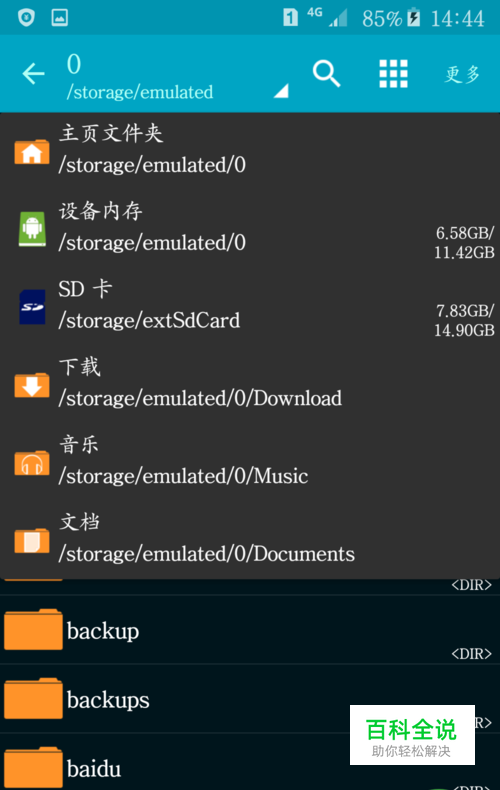Open the backups folder
Viewport: 500px width, 790px height.
250,699
